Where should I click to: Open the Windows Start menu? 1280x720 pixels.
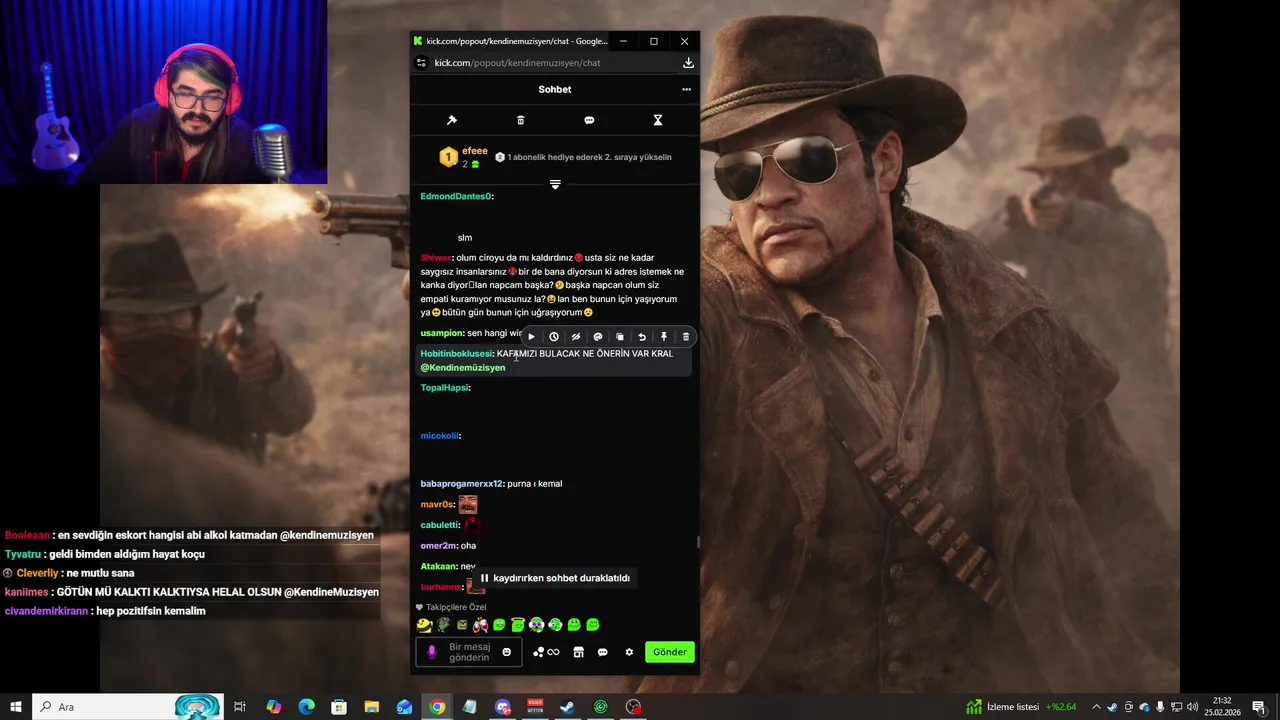tap(15, 707)
